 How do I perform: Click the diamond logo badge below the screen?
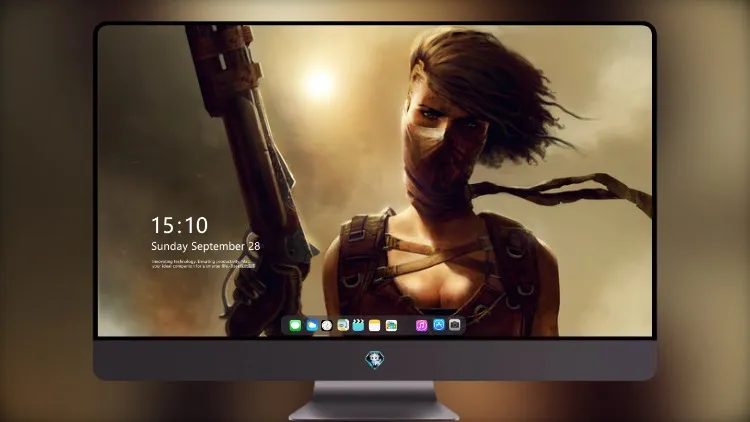pyautogui.click(x=375, y=360)
